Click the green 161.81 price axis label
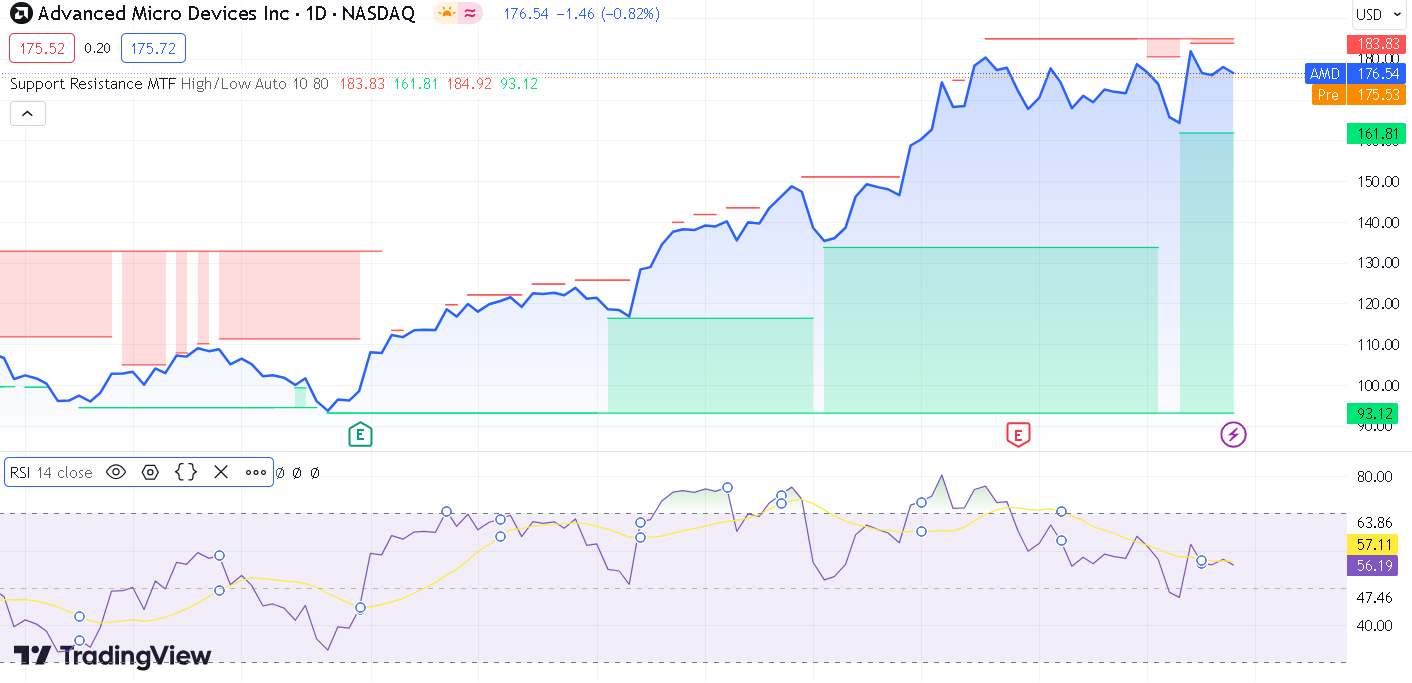Image resolution: width=1412 pixels, height=683 pixels. tap(1377, 134)
